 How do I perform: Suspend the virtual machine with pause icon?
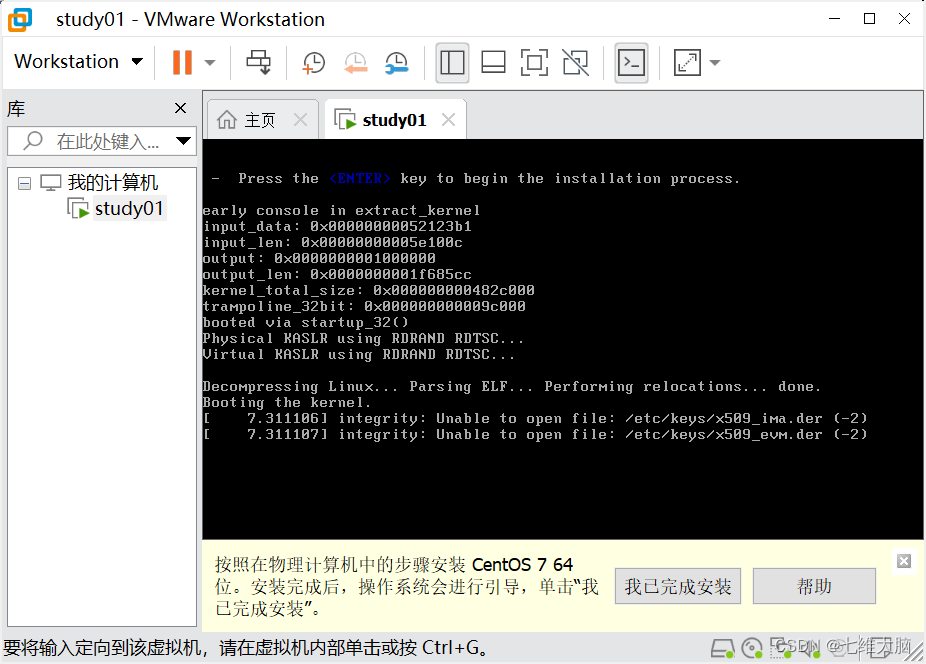tap(182, 62)
